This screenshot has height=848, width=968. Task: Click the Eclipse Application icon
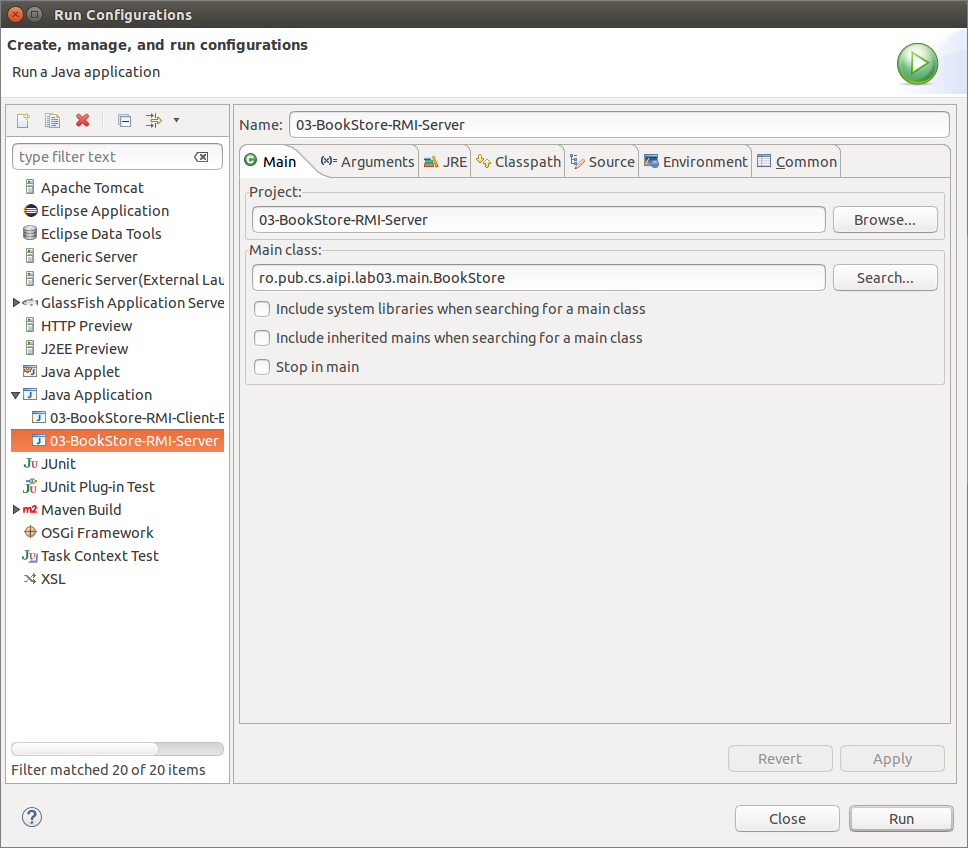30,210
